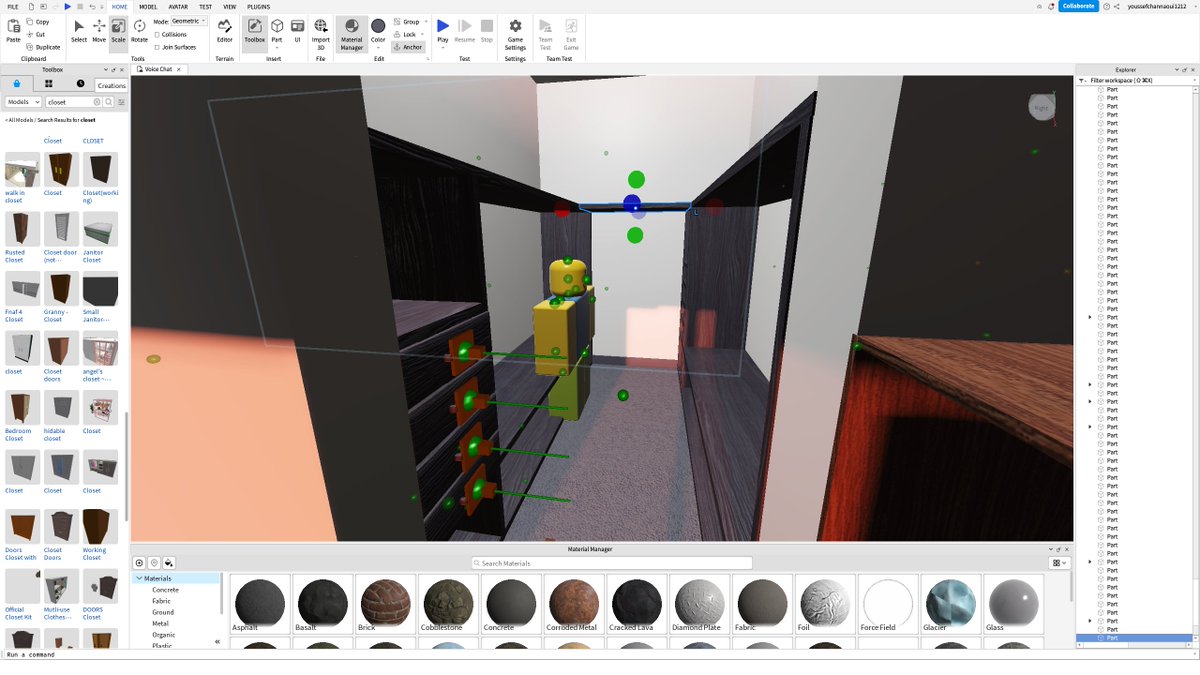This screenshot has width=1200, height=675.
Task: Click Paste in Clipboard group
Action: 13,30
